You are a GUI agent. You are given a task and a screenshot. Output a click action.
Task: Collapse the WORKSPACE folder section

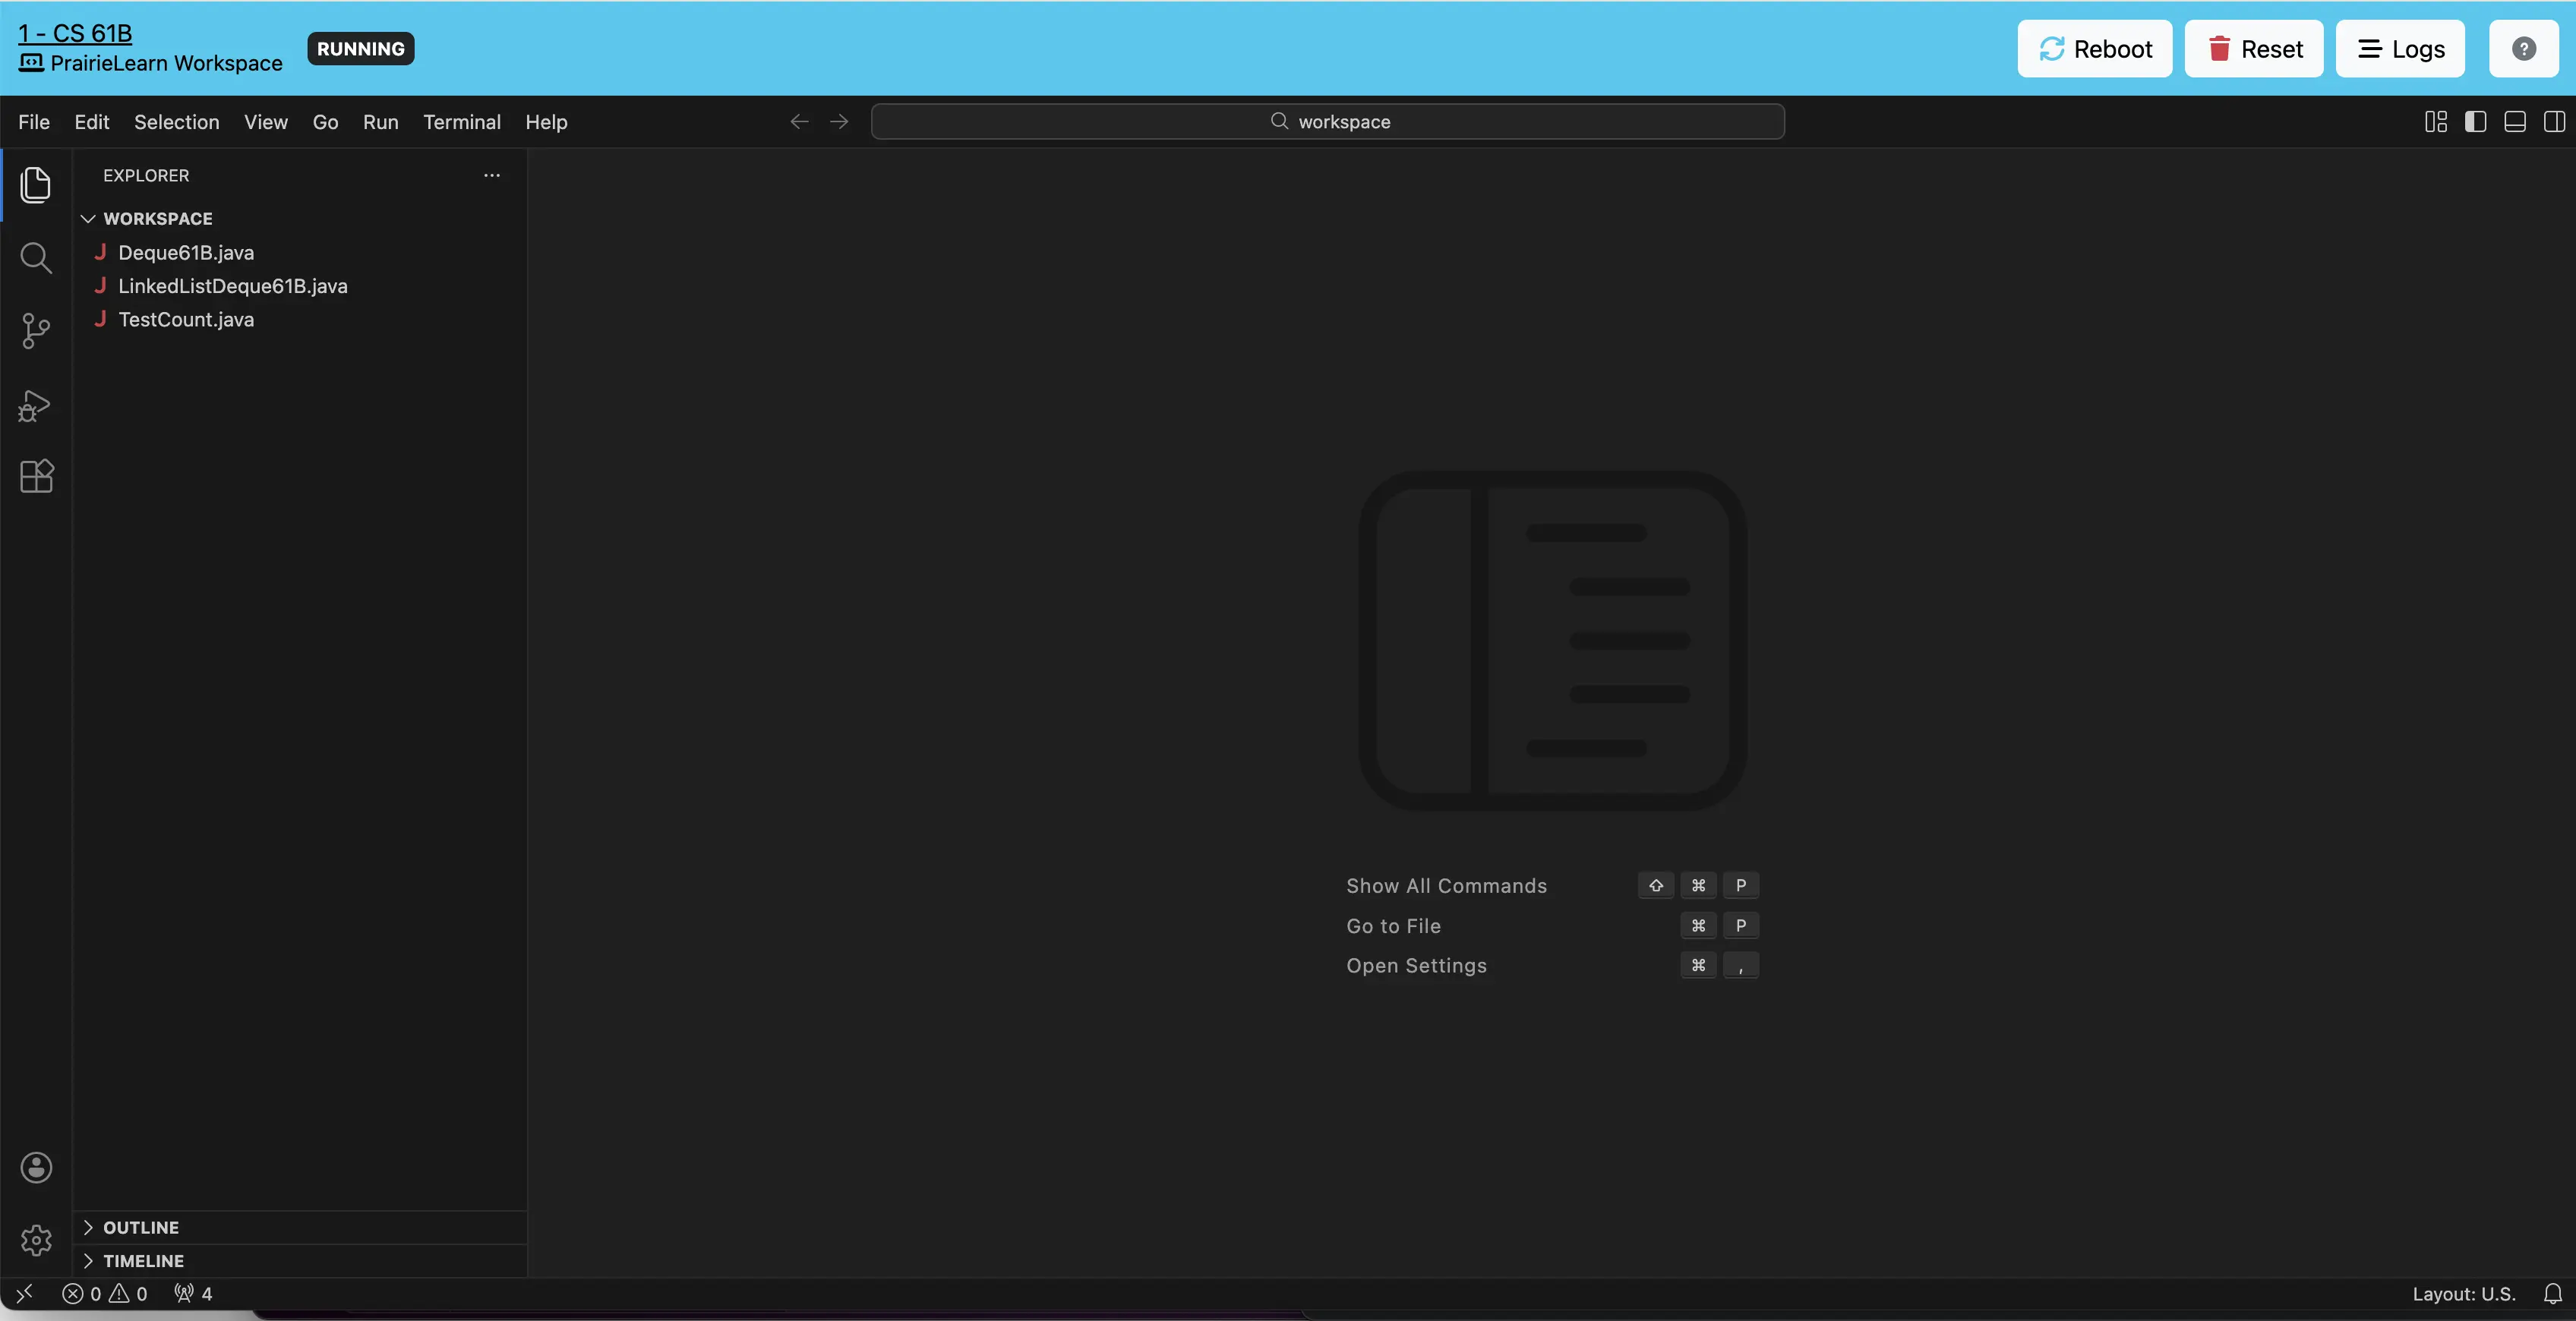coord(157,218)
